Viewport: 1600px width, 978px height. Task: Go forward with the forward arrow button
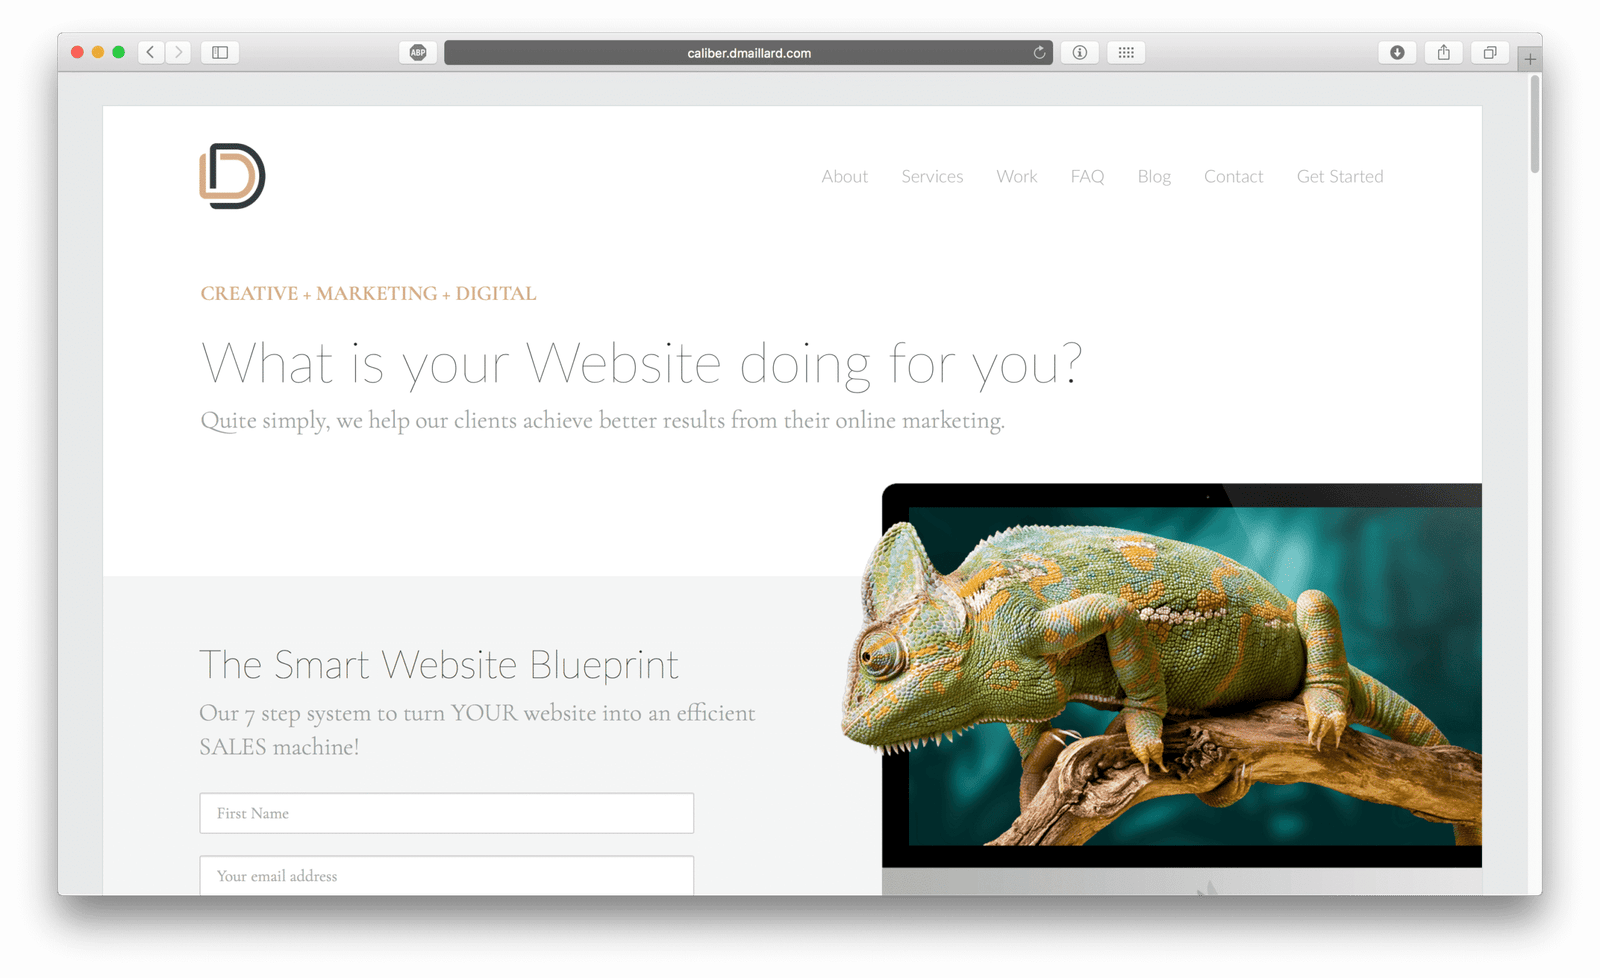coord(178,52)
